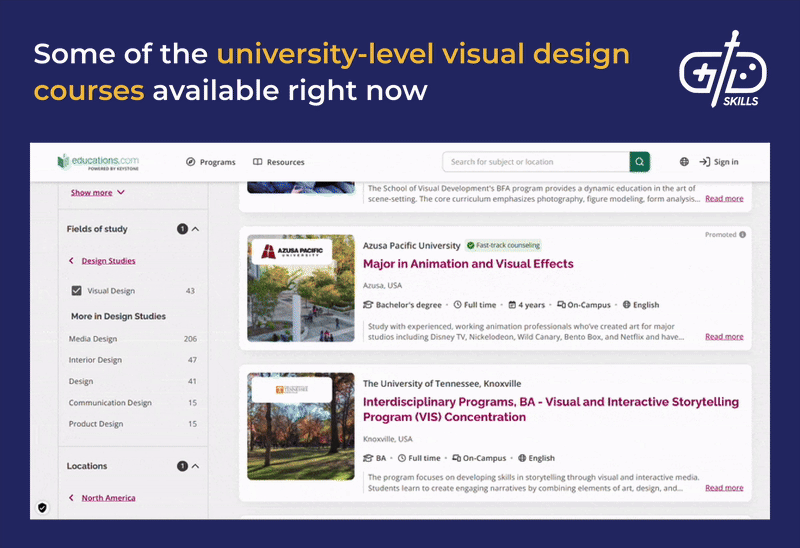Go back to Design Studies
The height and width of the screenshot is (548, 800).
click(x=108, y=261)
